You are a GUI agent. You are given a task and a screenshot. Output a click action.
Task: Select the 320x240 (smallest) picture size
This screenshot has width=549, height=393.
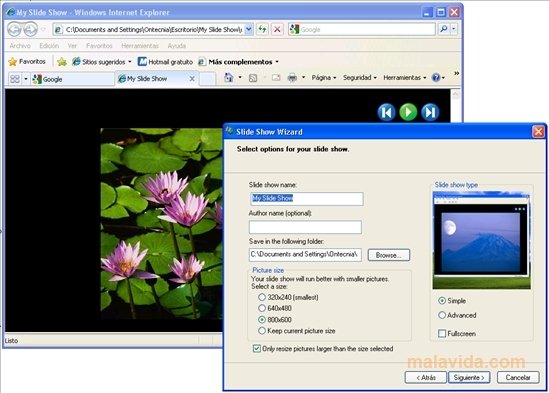(262, 297)
